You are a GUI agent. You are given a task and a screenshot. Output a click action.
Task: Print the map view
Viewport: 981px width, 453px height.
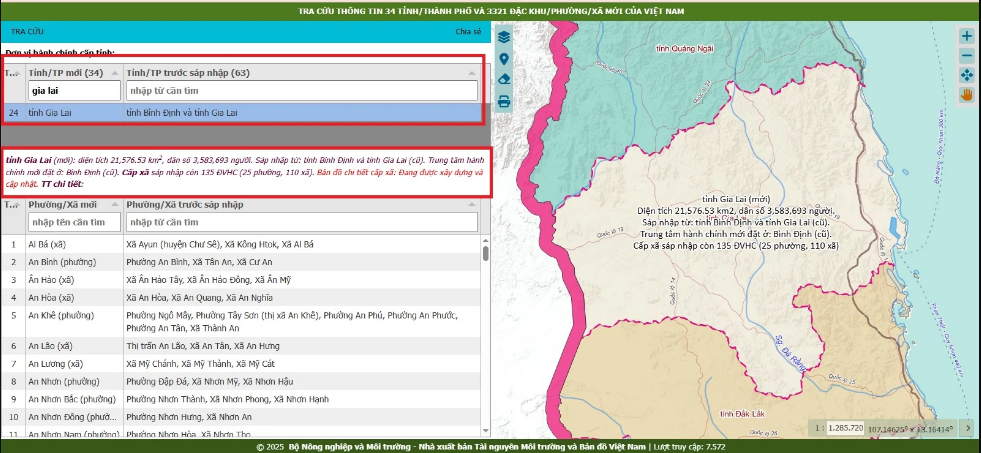(504, 101)
